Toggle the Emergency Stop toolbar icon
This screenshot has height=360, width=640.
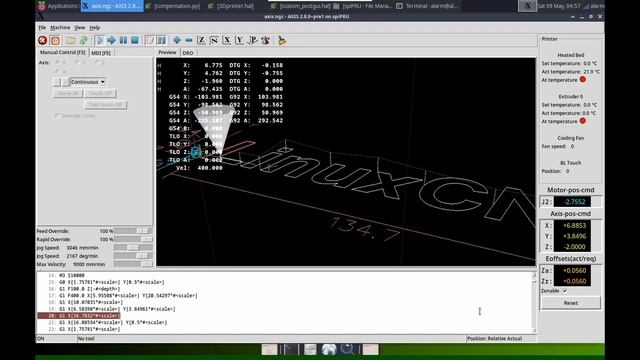point(42,40)
